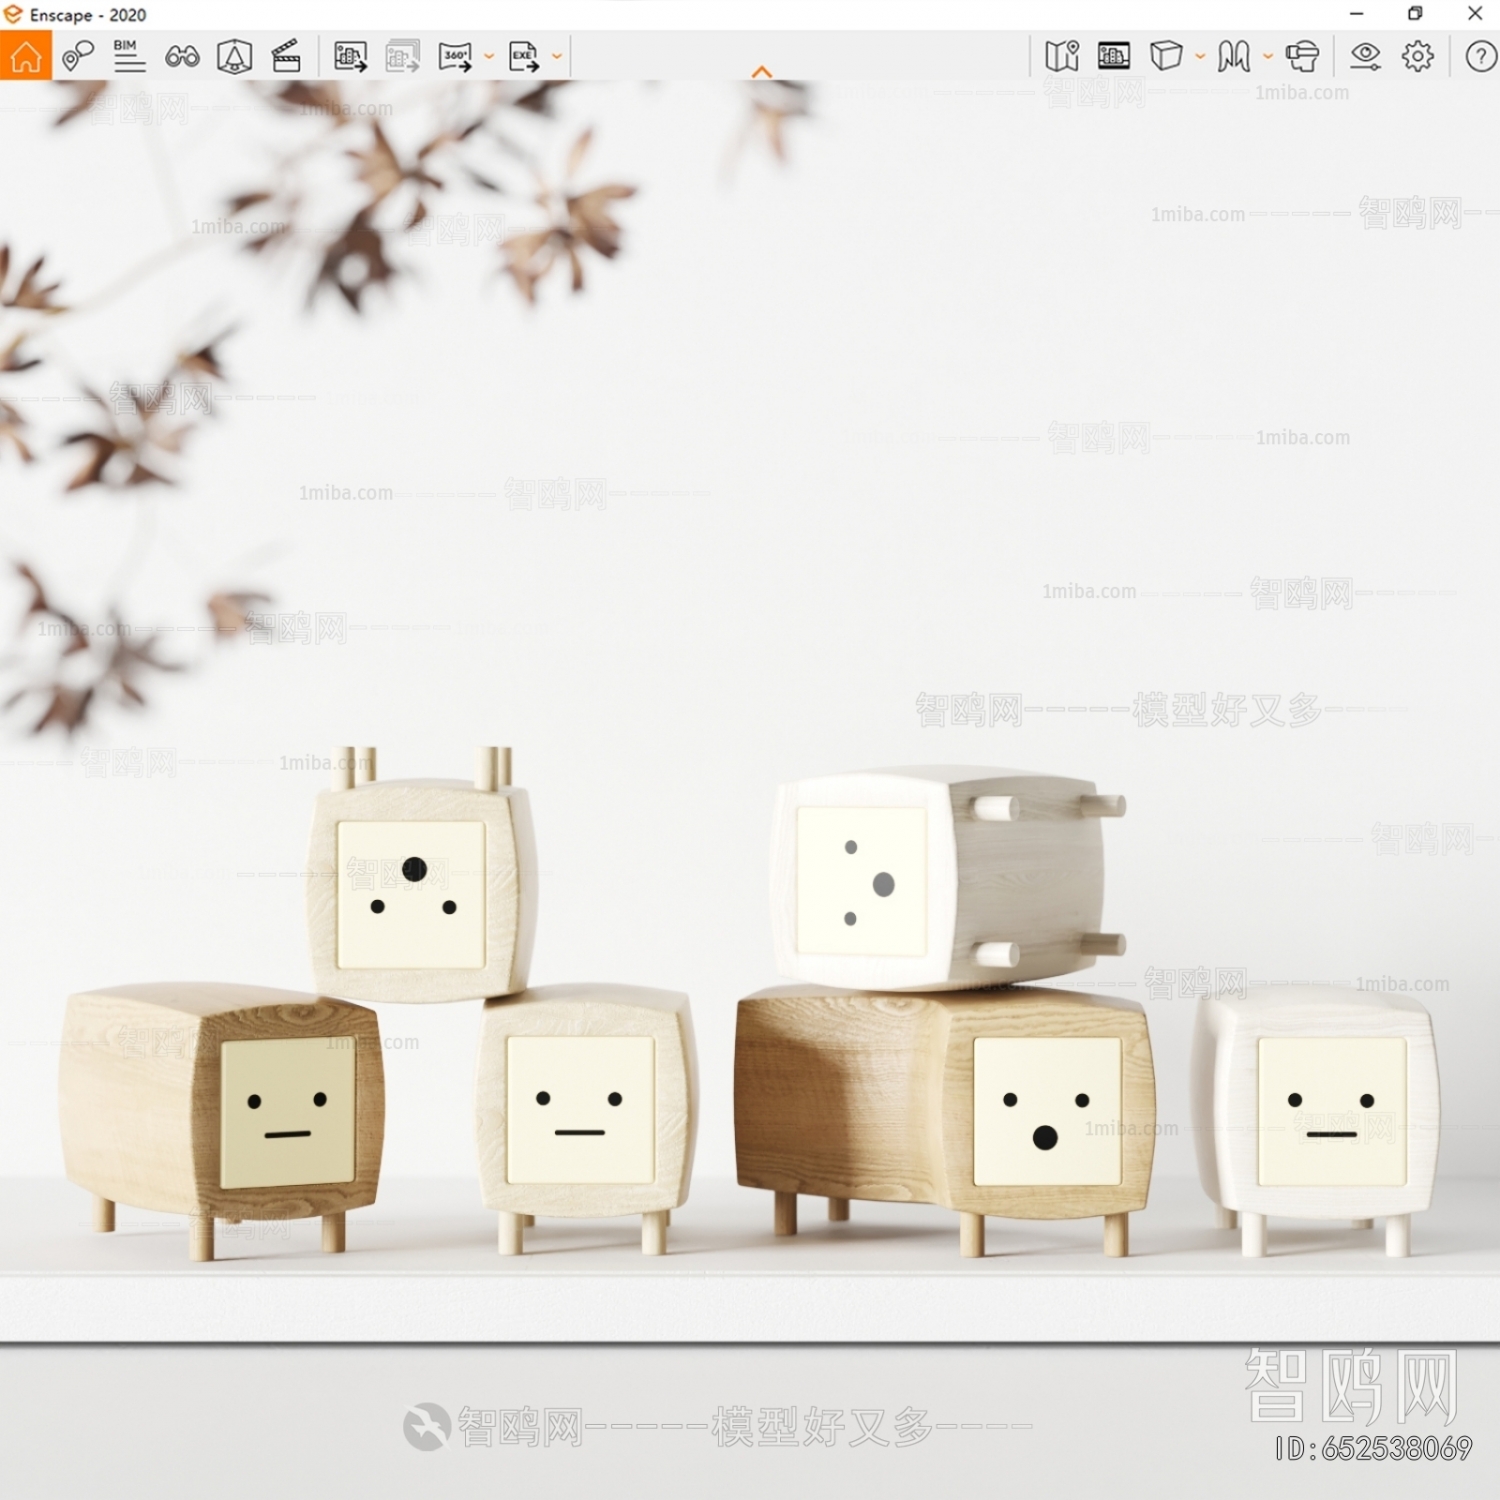Click the greyed-out Batch Rendering icon
1500x1500 pixels.
(402, 57)
